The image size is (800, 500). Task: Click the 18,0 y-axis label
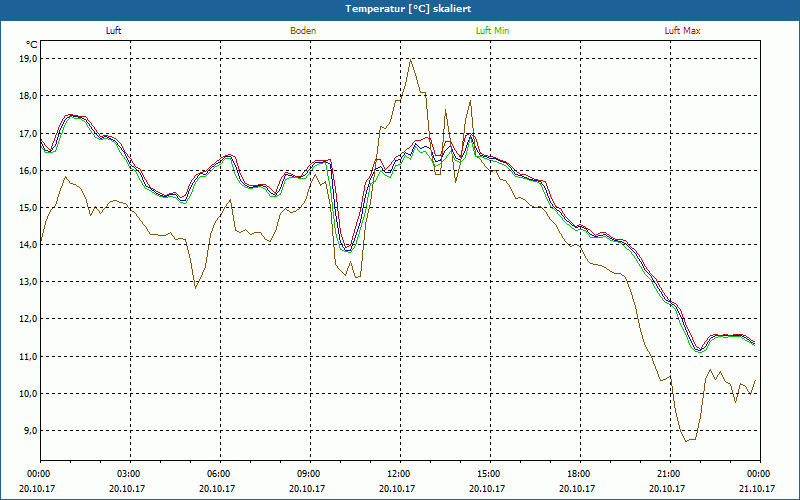(29, 96)
